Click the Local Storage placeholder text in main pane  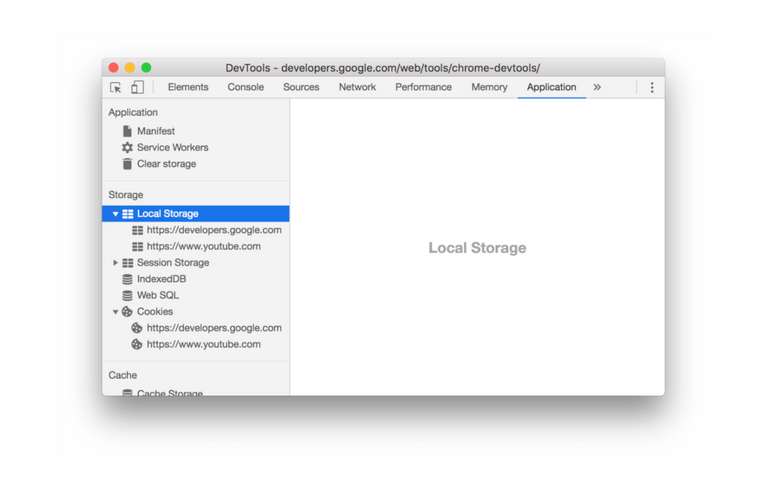477,248
